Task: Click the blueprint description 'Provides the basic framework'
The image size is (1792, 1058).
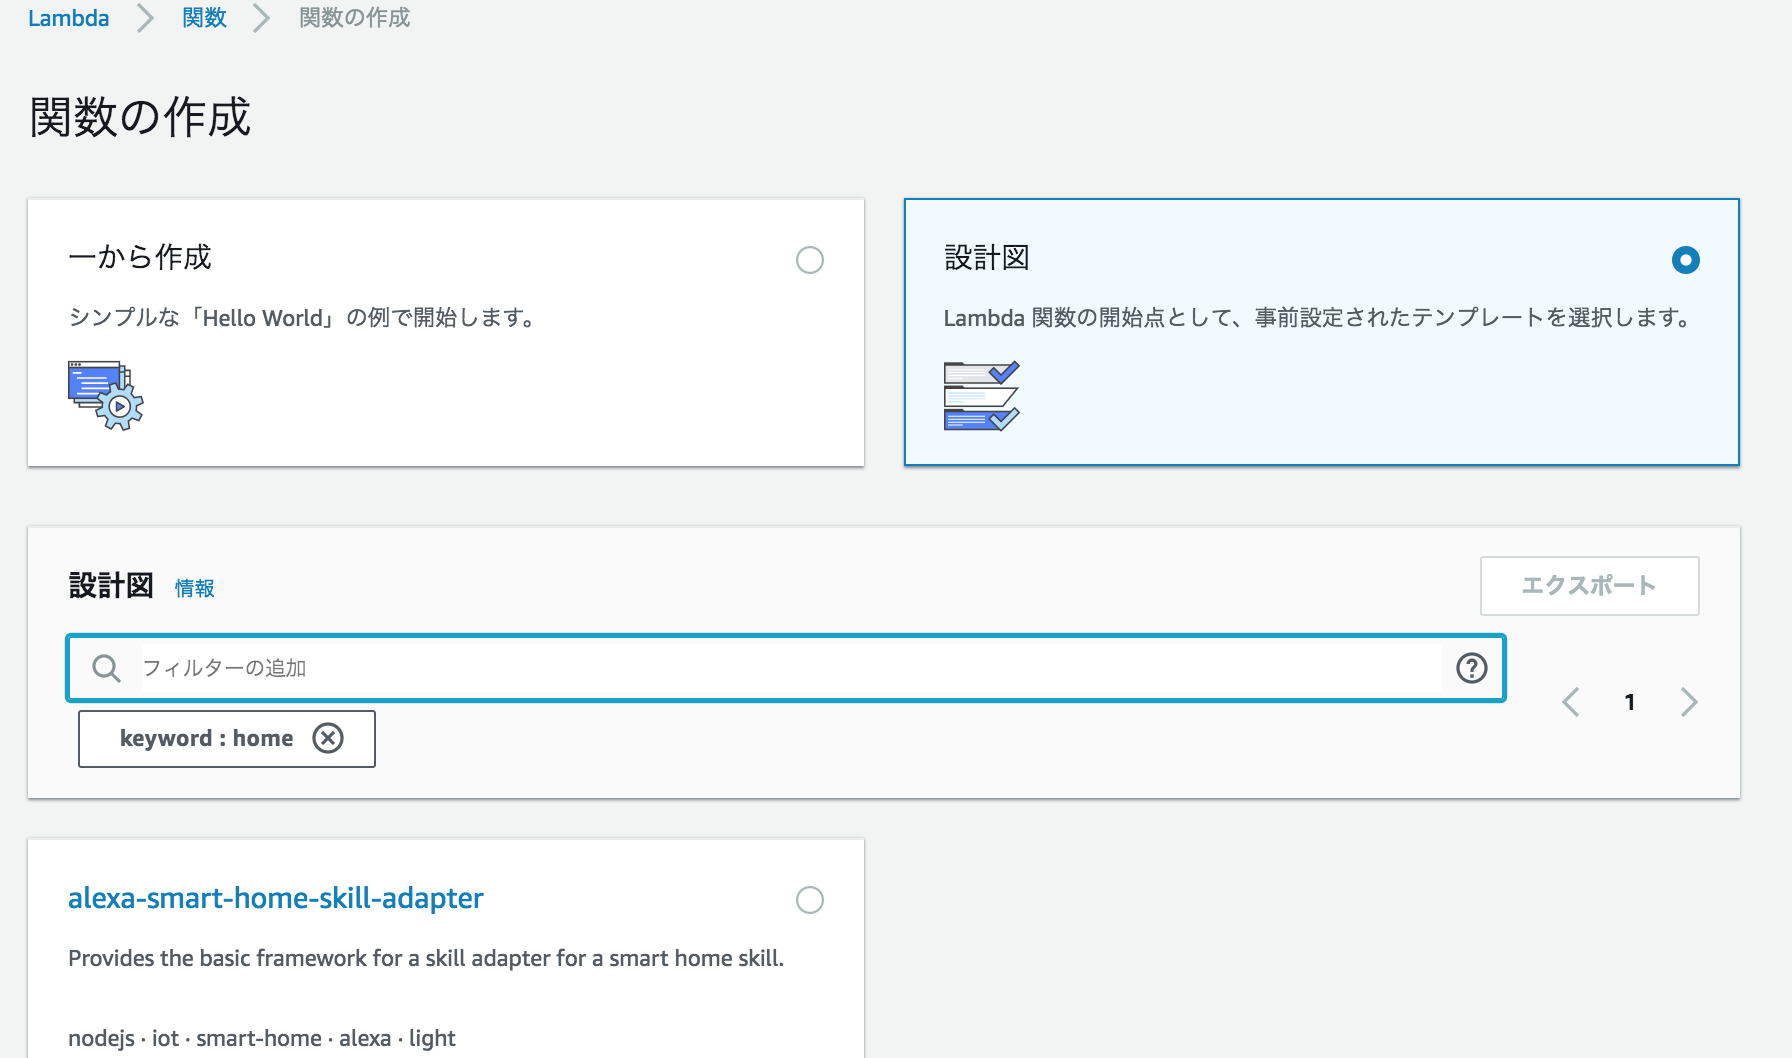Action: tap(426, 958)
